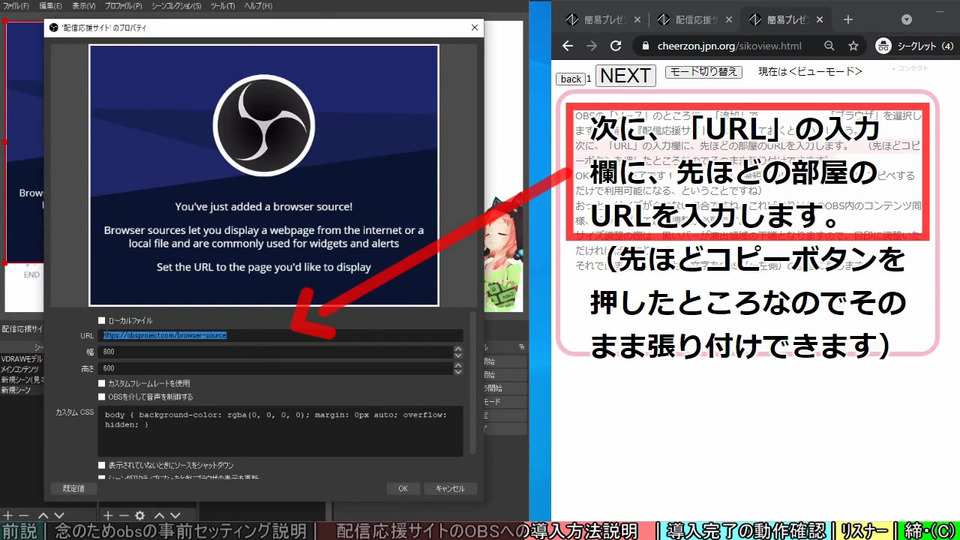Open the ヘルプ(H) menu in OBS
Viewport: 960px width, 540px height.
coord(258,6)
